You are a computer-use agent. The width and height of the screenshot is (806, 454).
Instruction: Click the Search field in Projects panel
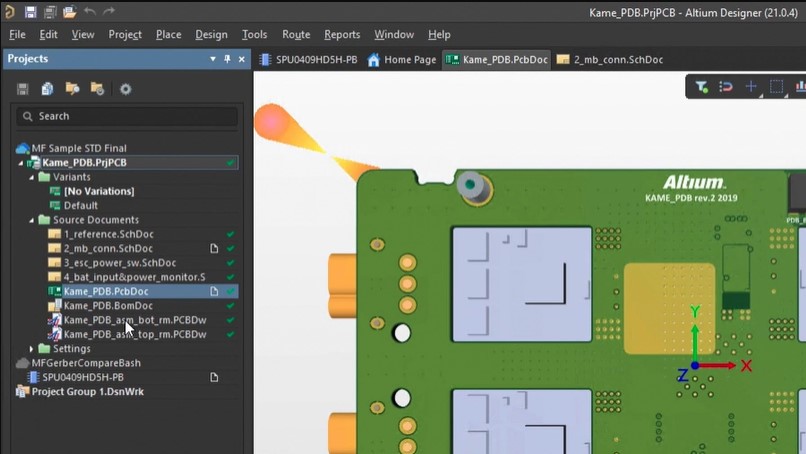pos(127,116)
